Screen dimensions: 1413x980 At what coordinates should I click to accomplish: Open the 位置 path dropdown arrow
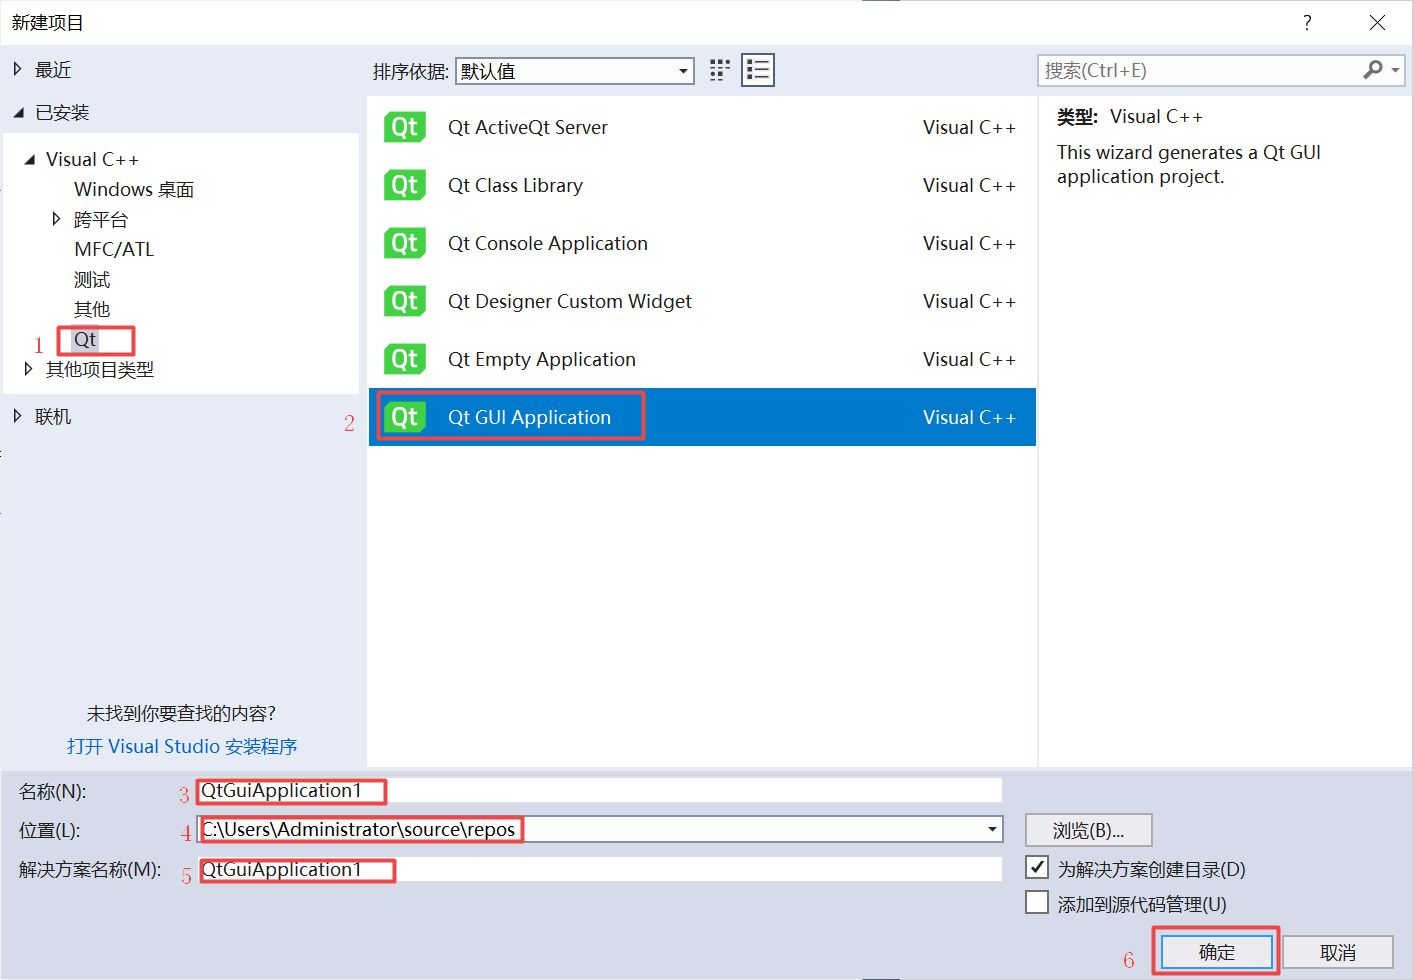[991, 829]
